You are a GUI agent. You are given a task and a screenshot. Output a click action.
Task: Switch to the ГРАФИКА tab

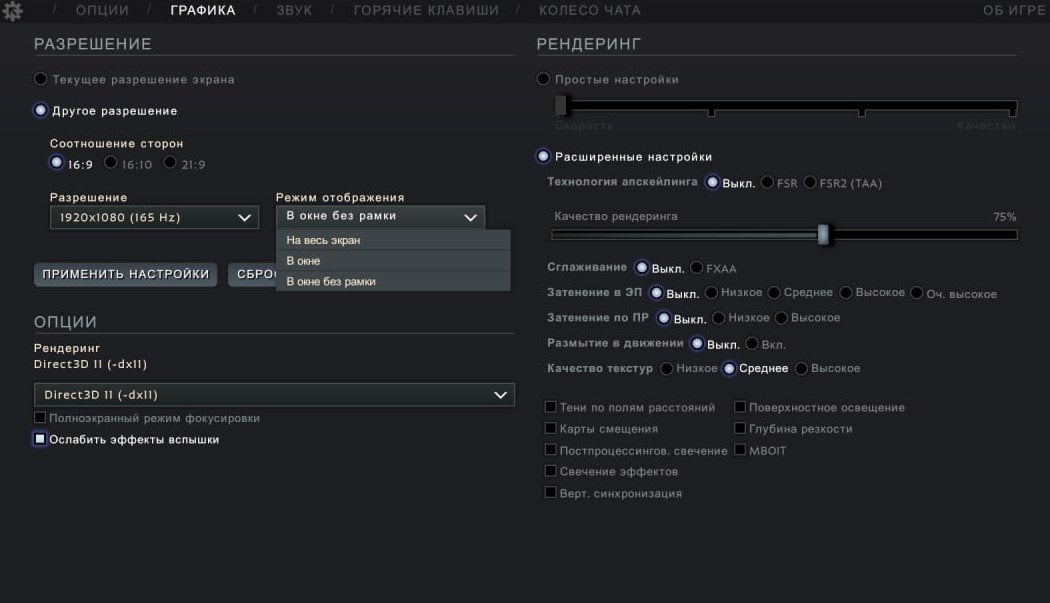tap(203, 10)
